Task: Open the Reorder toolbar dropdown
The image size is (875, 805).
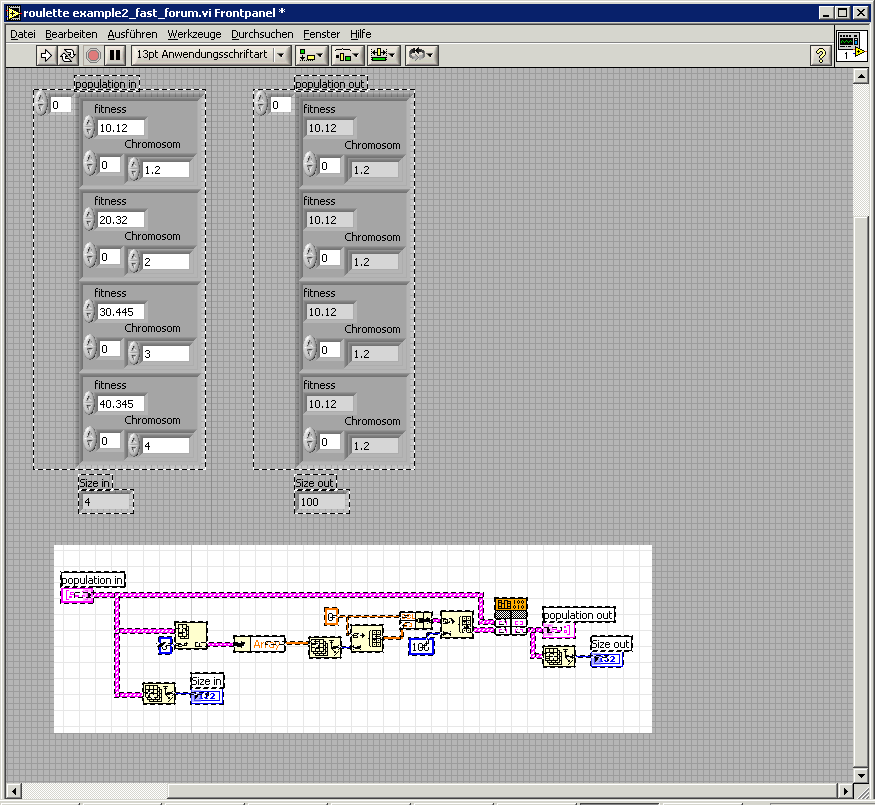Action: pos(422,55)
